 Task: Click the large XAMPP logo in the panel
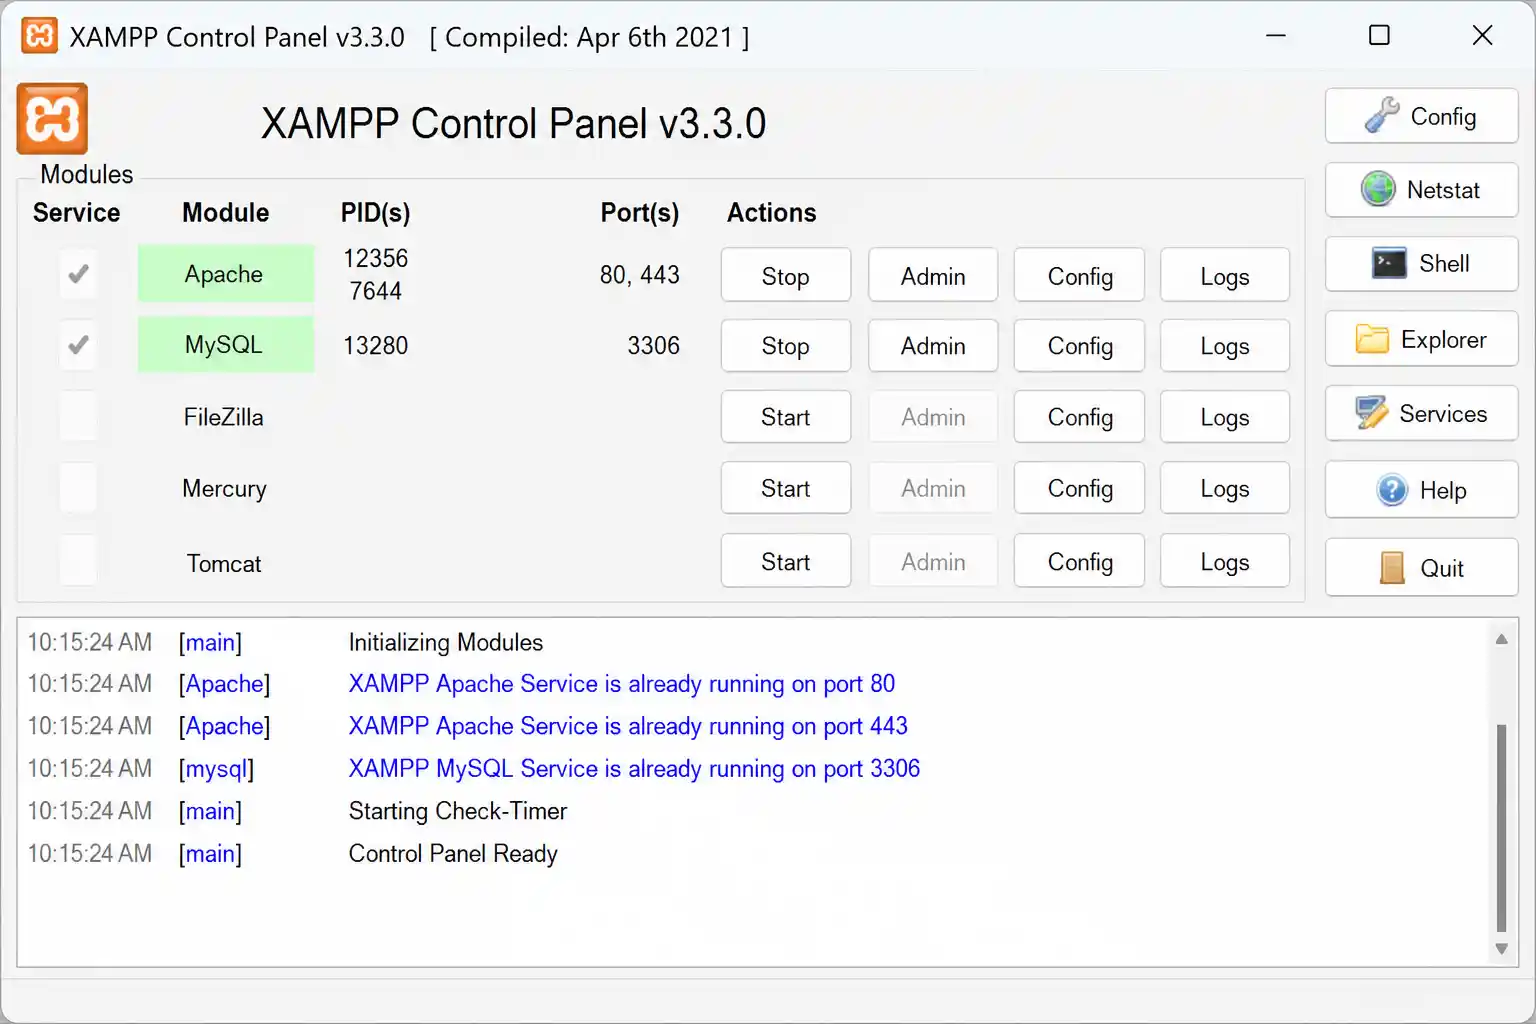click(52, 119)
